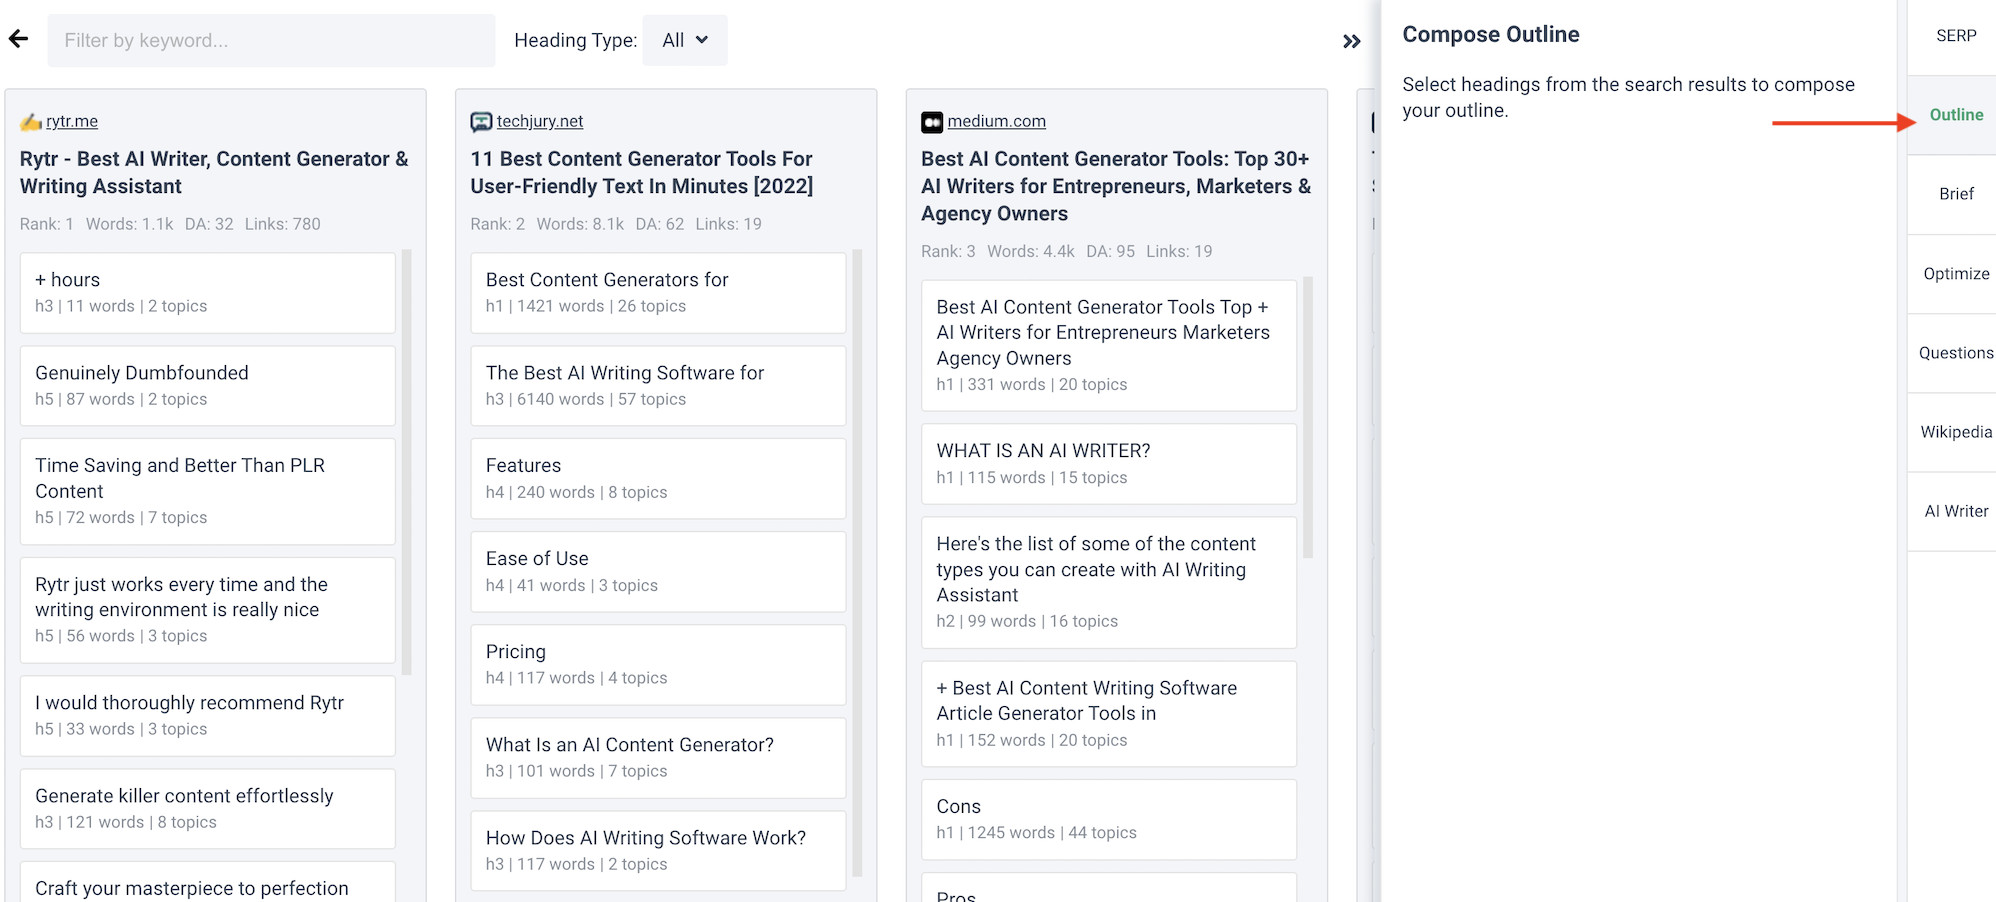The image size is (1996, 902).
Task: Select the Optimize tab
Action: (x=1955, y=274)
